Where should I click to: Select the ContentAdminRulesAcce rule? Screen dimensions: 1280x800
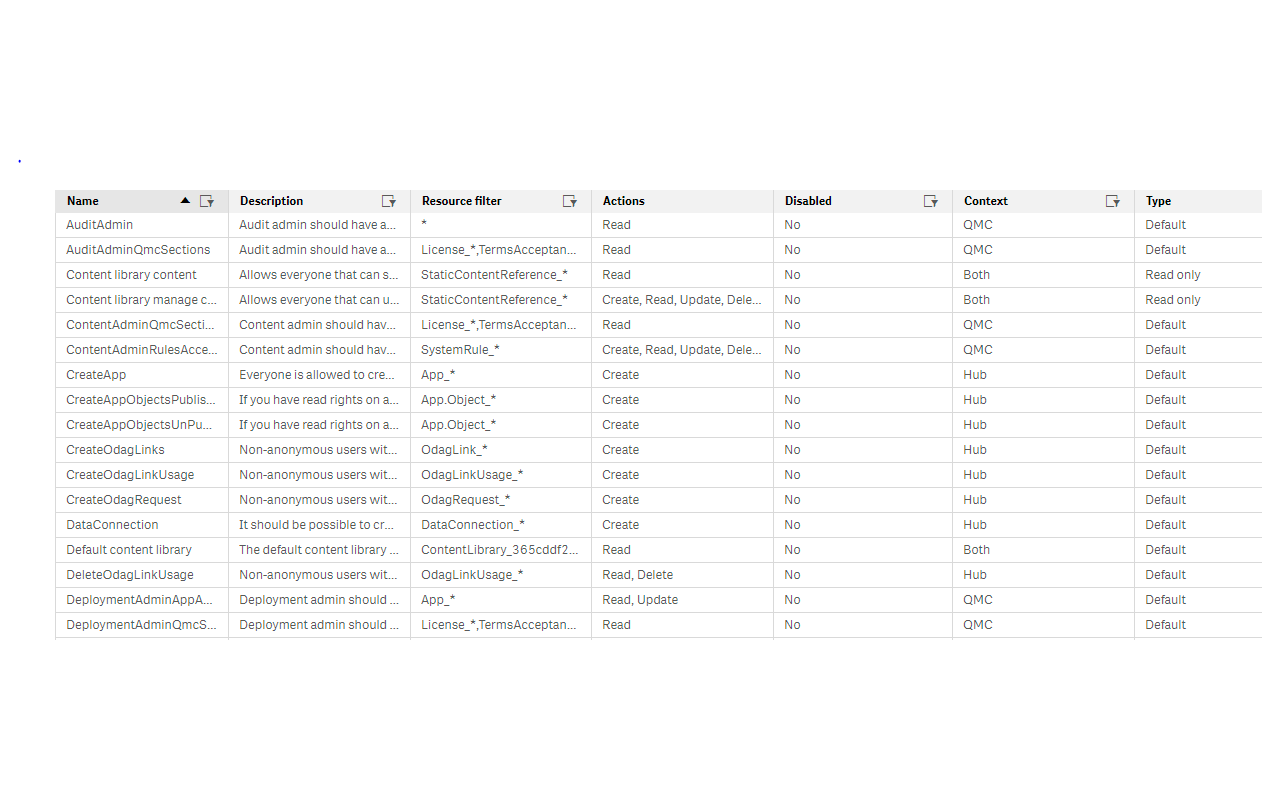141,349
